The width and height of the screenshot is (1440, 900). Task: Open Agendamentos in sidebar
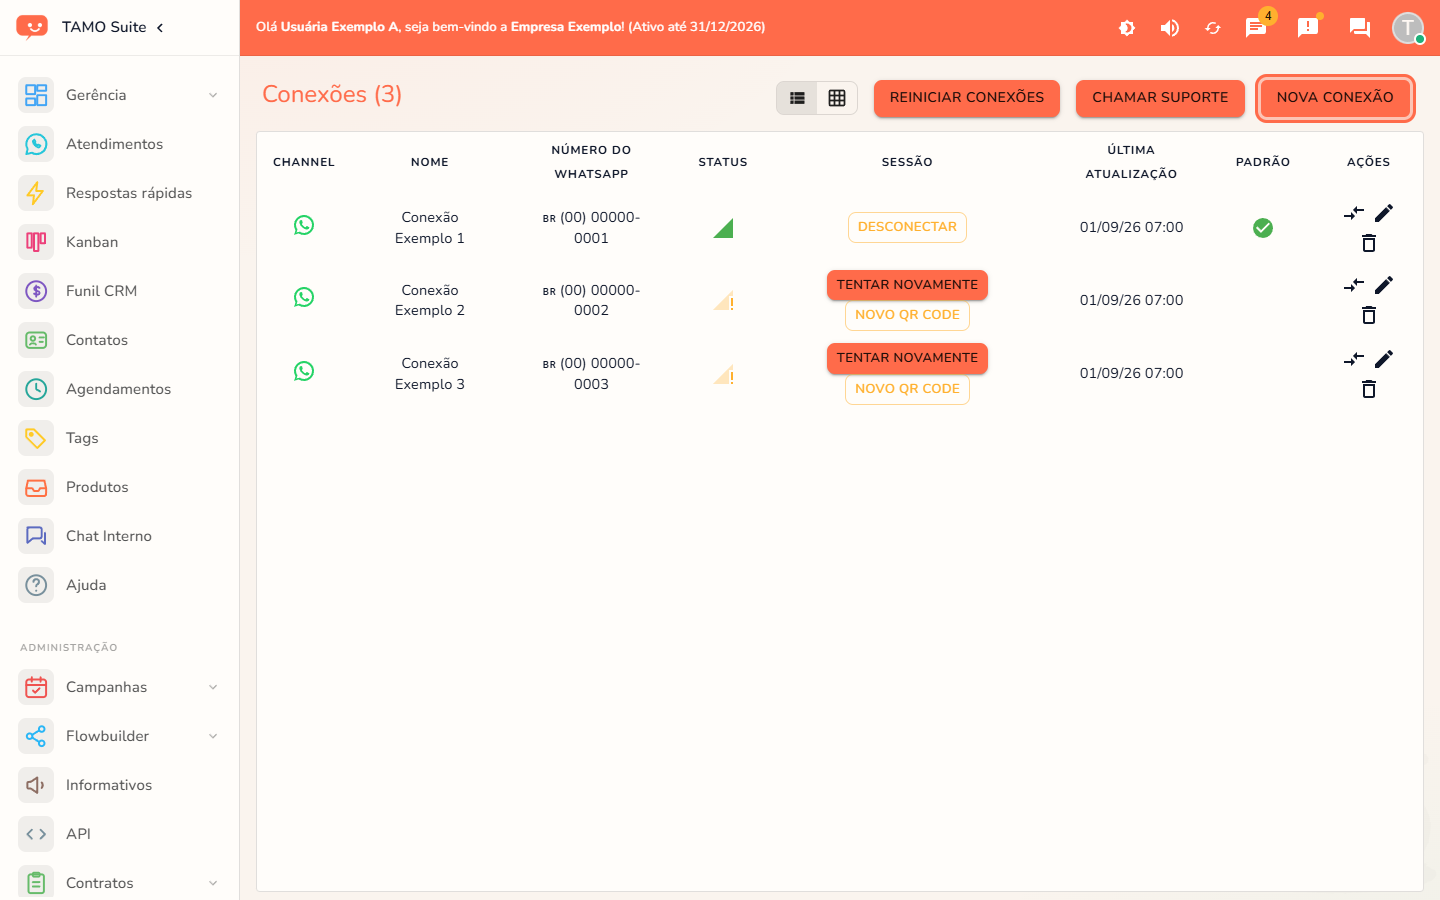(120, 389)
